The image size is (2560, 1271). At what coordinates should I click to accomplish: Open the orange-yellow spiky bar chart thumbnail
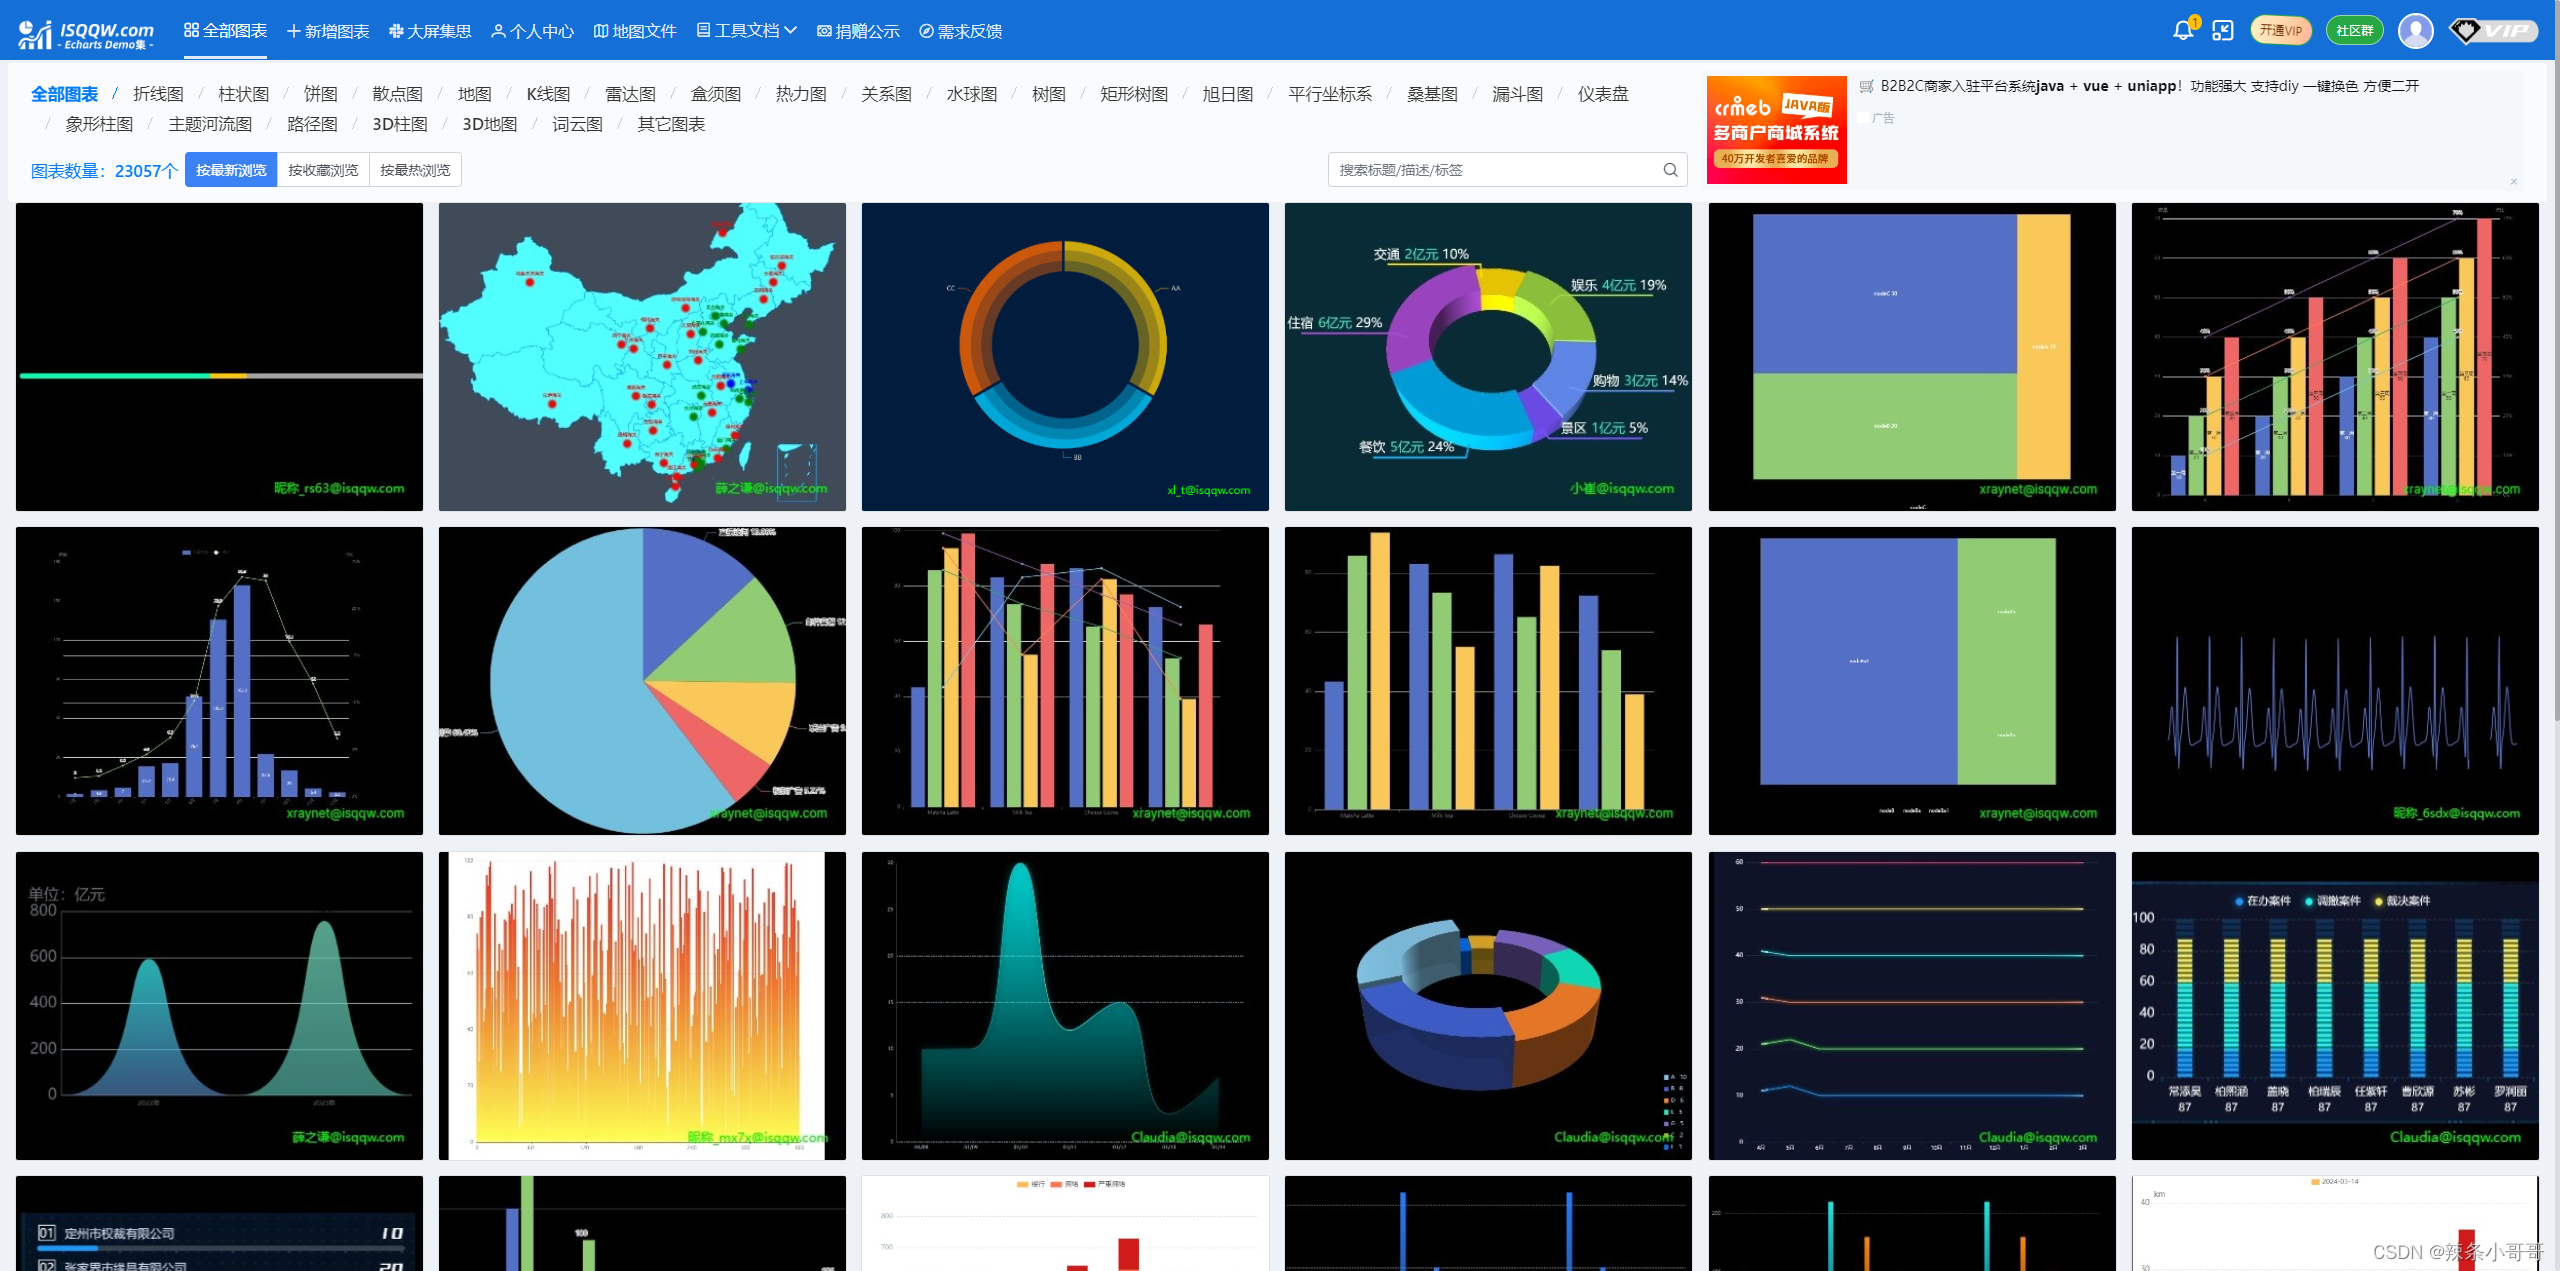pyautogui.click(x=642, y=1006)
